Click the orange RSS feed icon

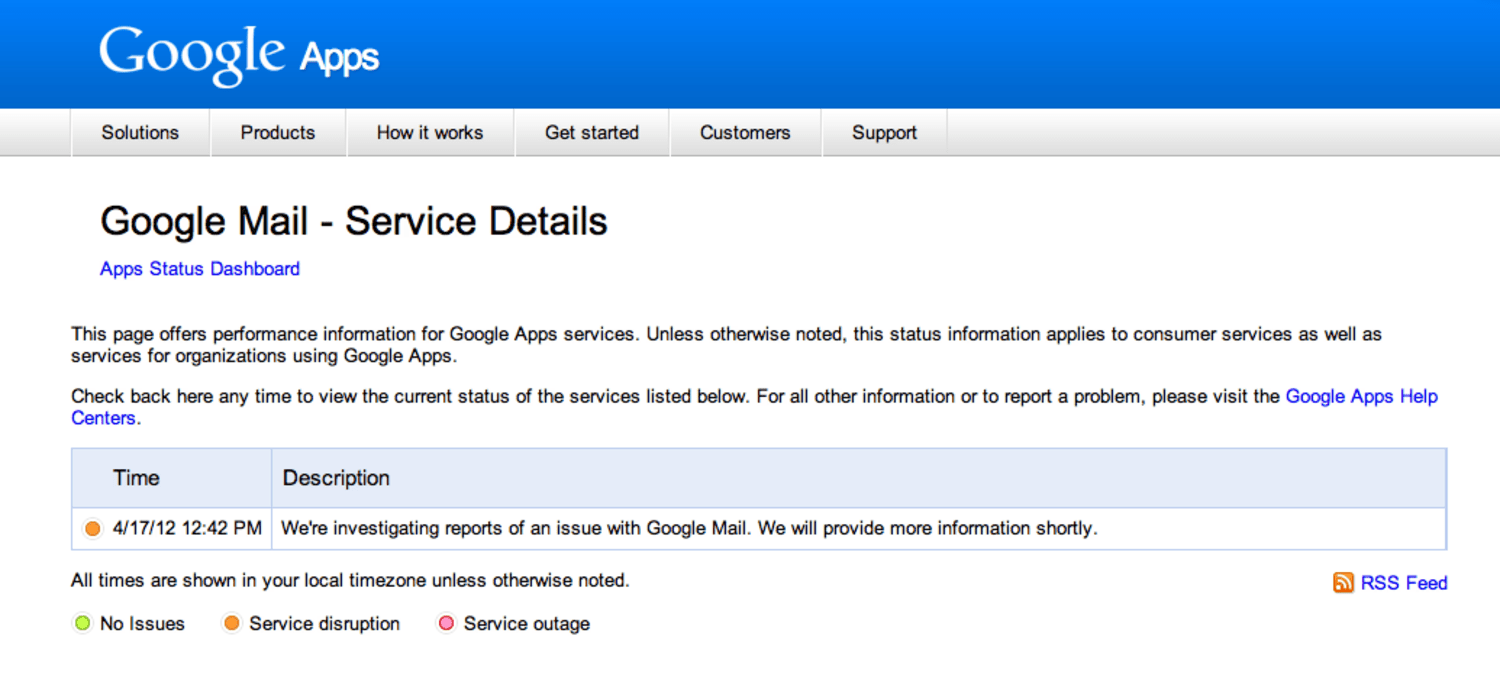point(1343,583)
